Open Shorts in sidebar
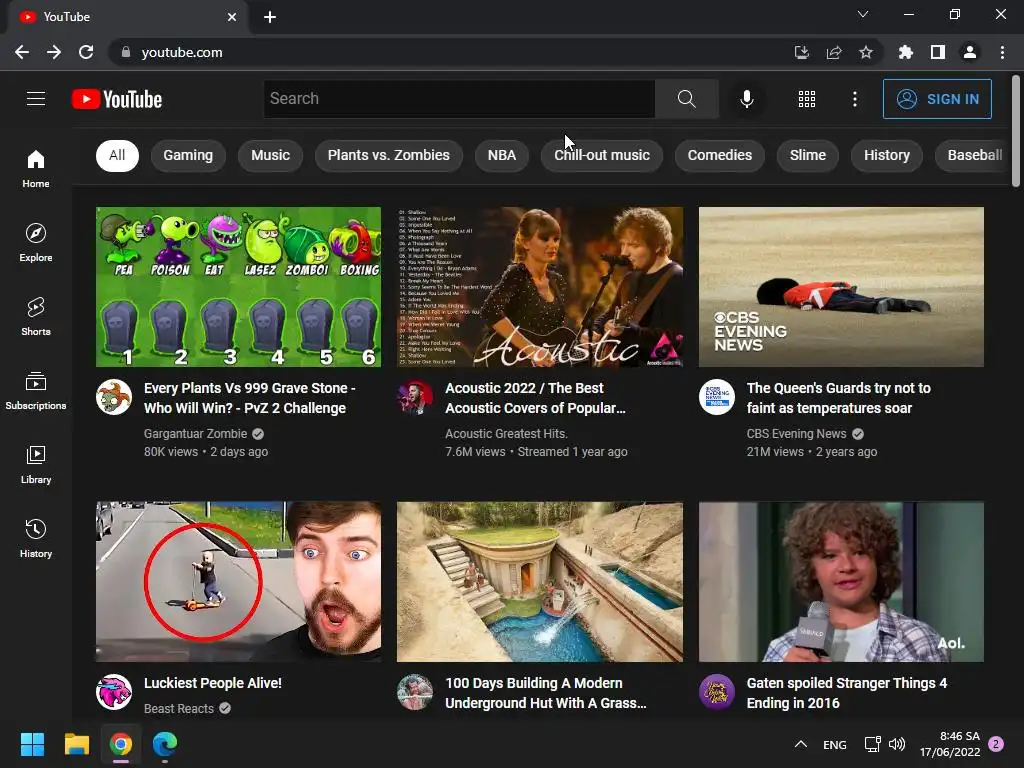The height and width of the screenshot is (768, 1024). point(36,317)
